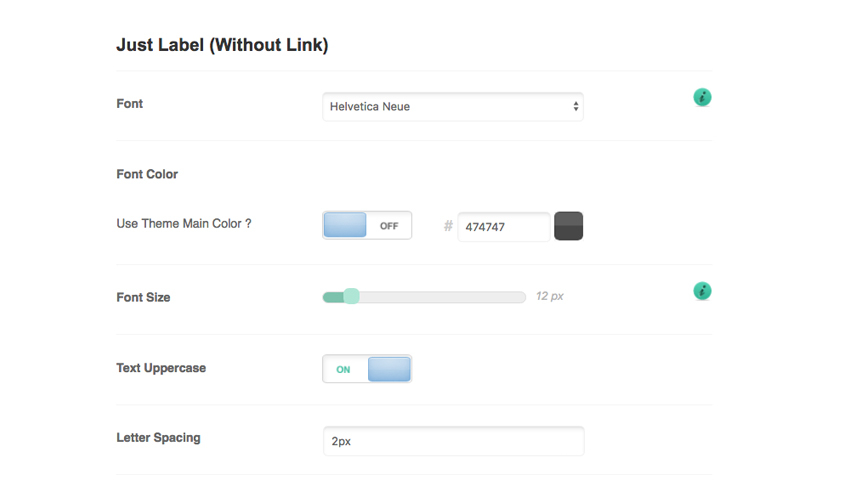Click the hash symbol before the hex field

[x=448, y=227]
